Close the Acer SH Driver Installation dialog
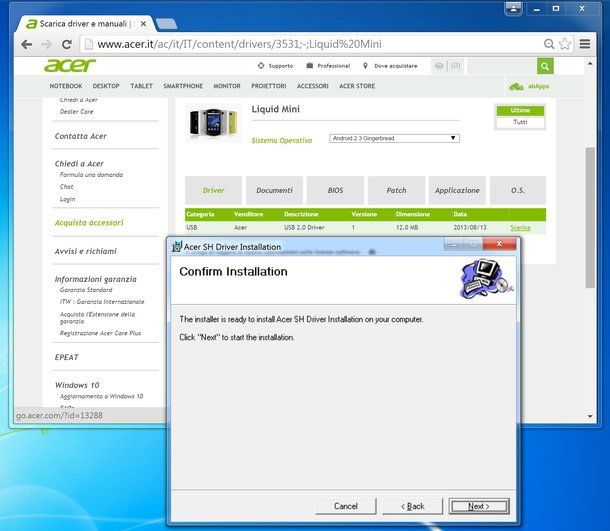610x531 pixels. [499, 244]
